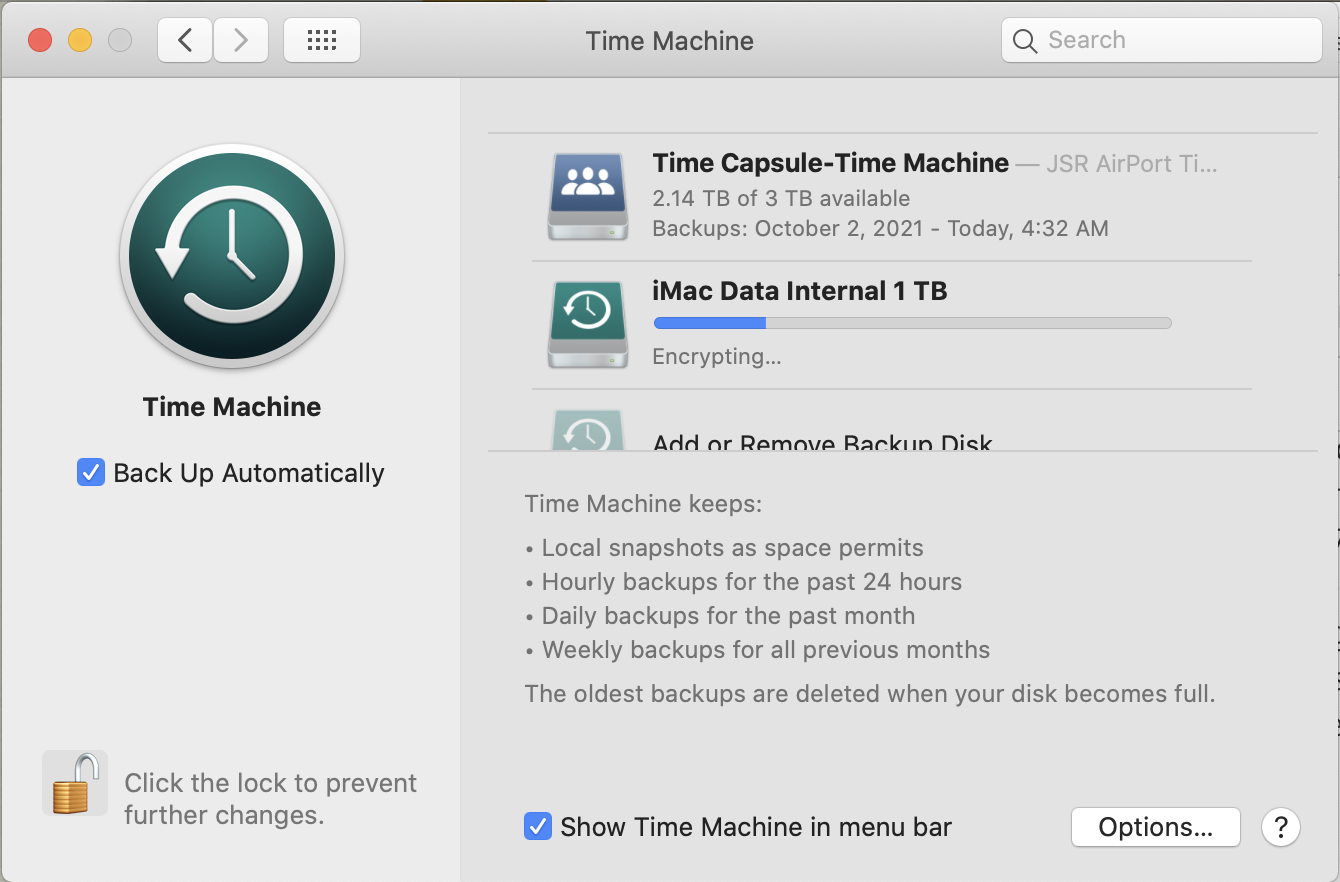Select the Time Capsule network disk icon
This screenshot has height=882, width=1340.
[588, 196]
